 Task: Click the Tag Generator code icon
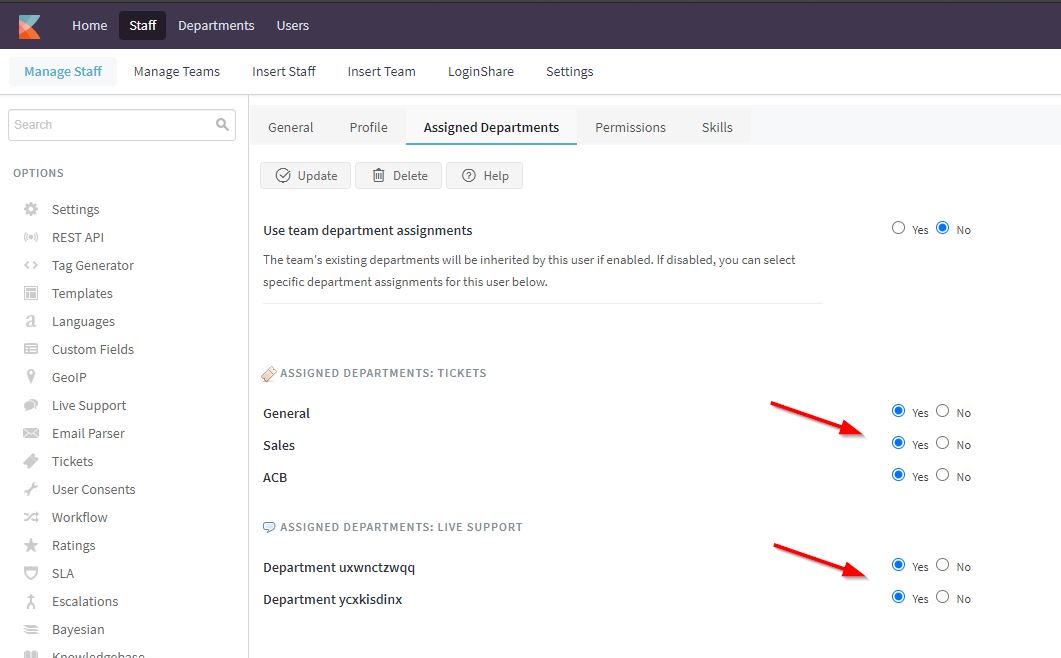pyautogui.click(x=31, y=266)
